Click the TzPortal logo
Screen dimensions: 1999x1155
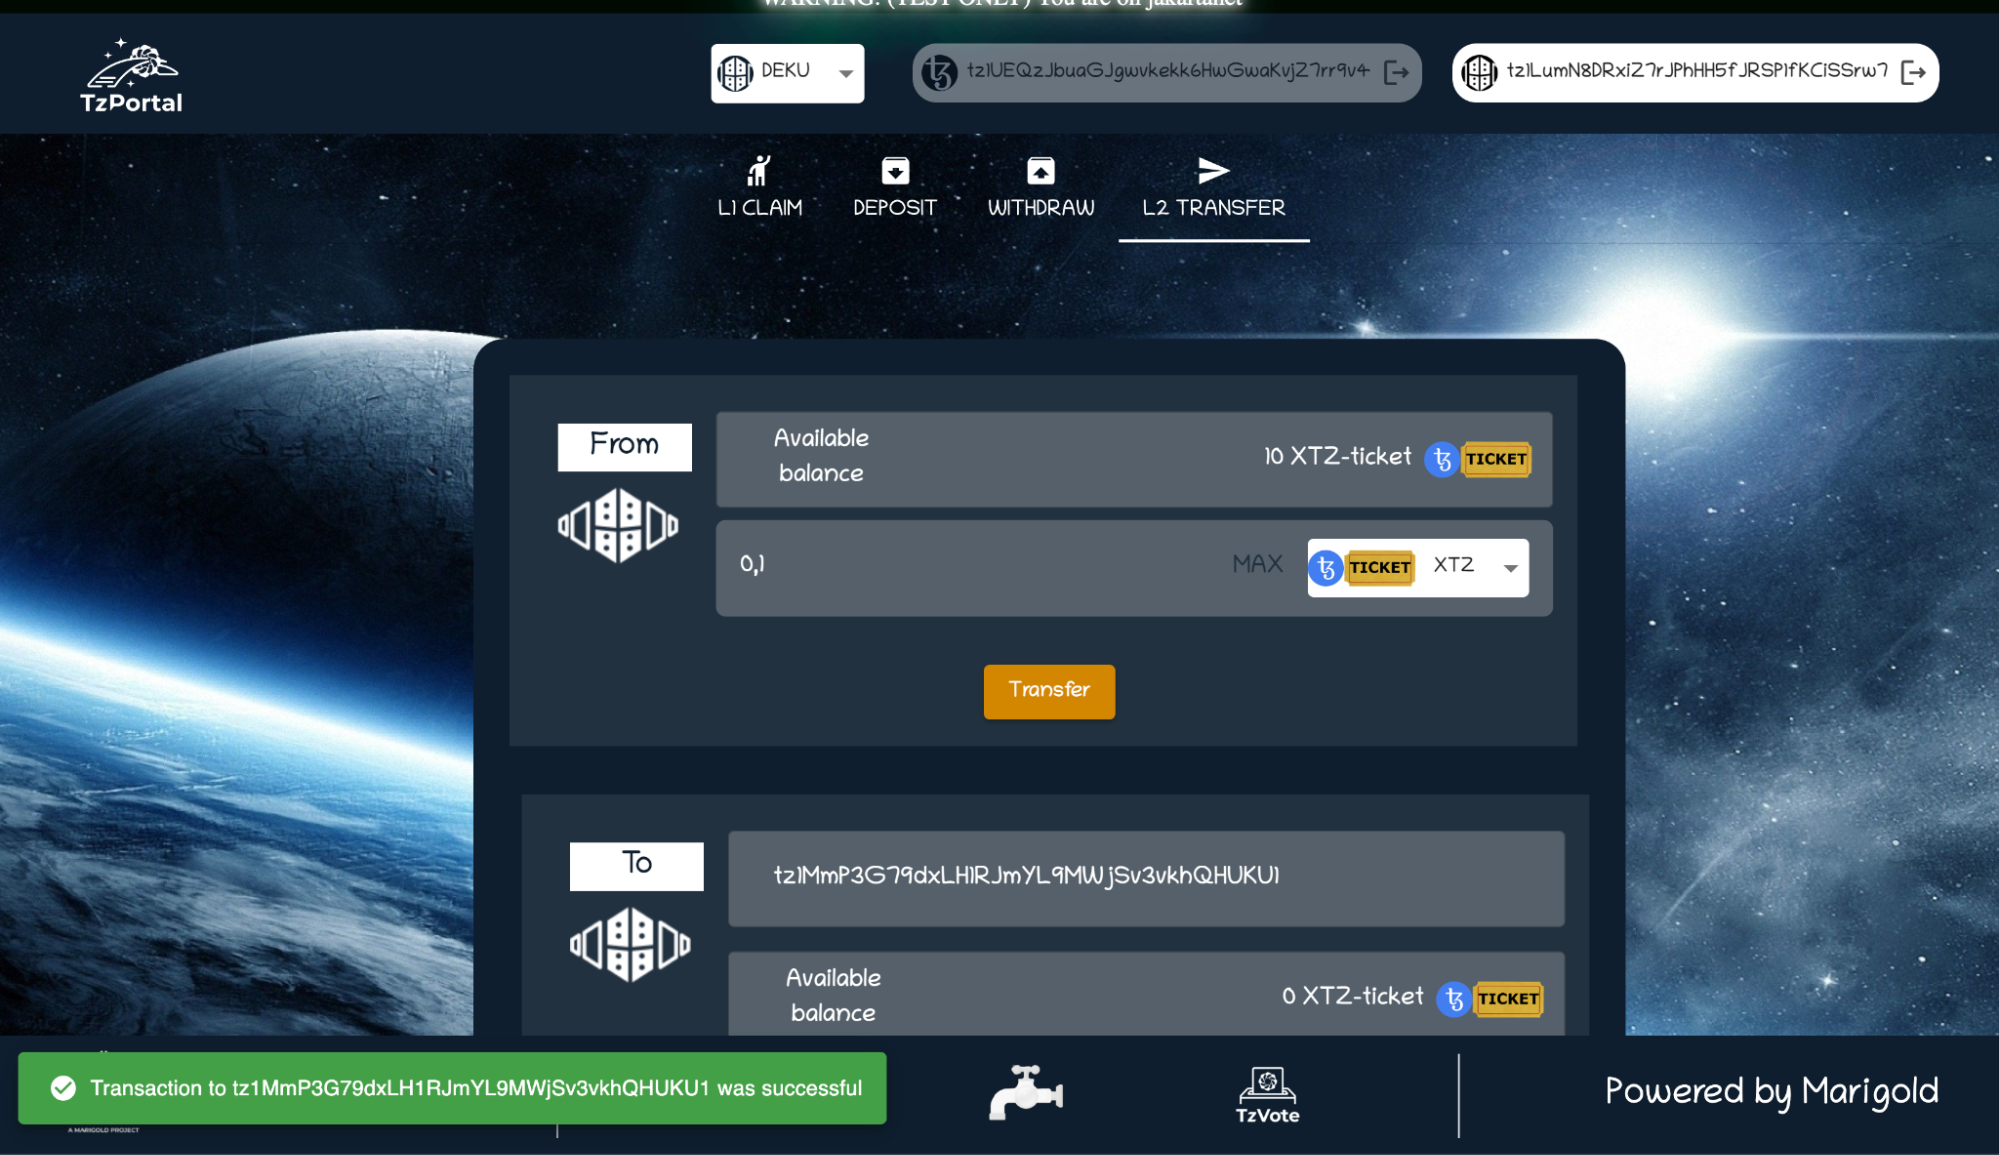pyautogui.click(x=131, y=76)
